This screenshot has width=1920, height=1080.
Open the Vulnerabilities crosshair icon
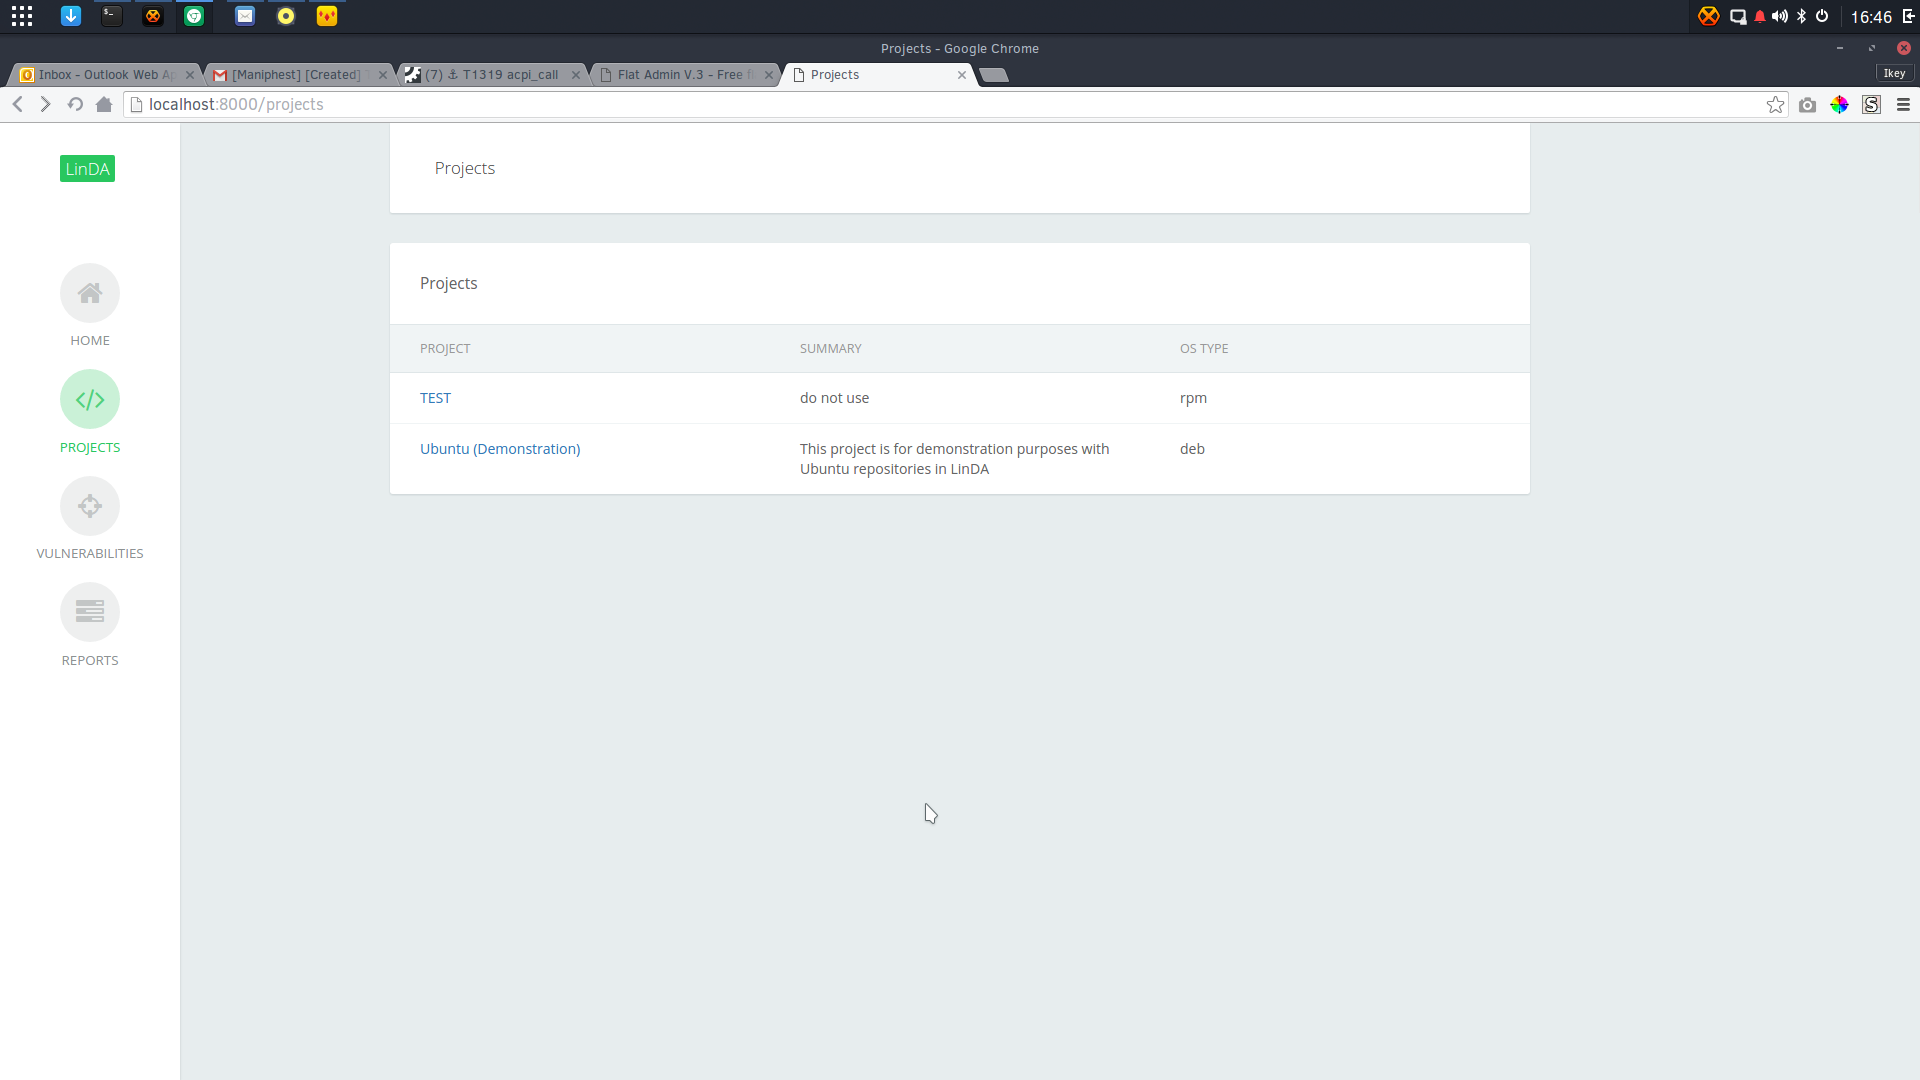(90, 506)
